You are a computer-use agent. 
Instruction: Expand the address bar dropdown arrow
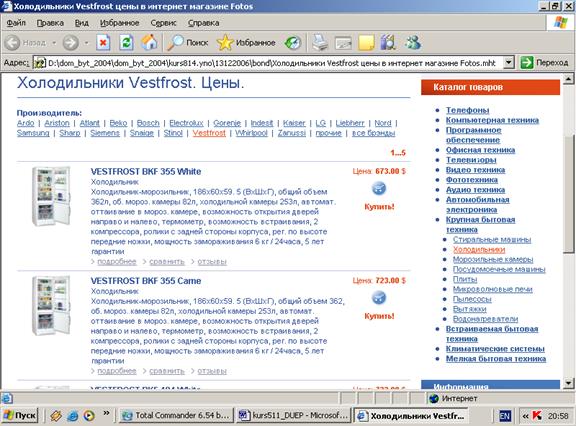pyautogui.click(x=508, y=63)
